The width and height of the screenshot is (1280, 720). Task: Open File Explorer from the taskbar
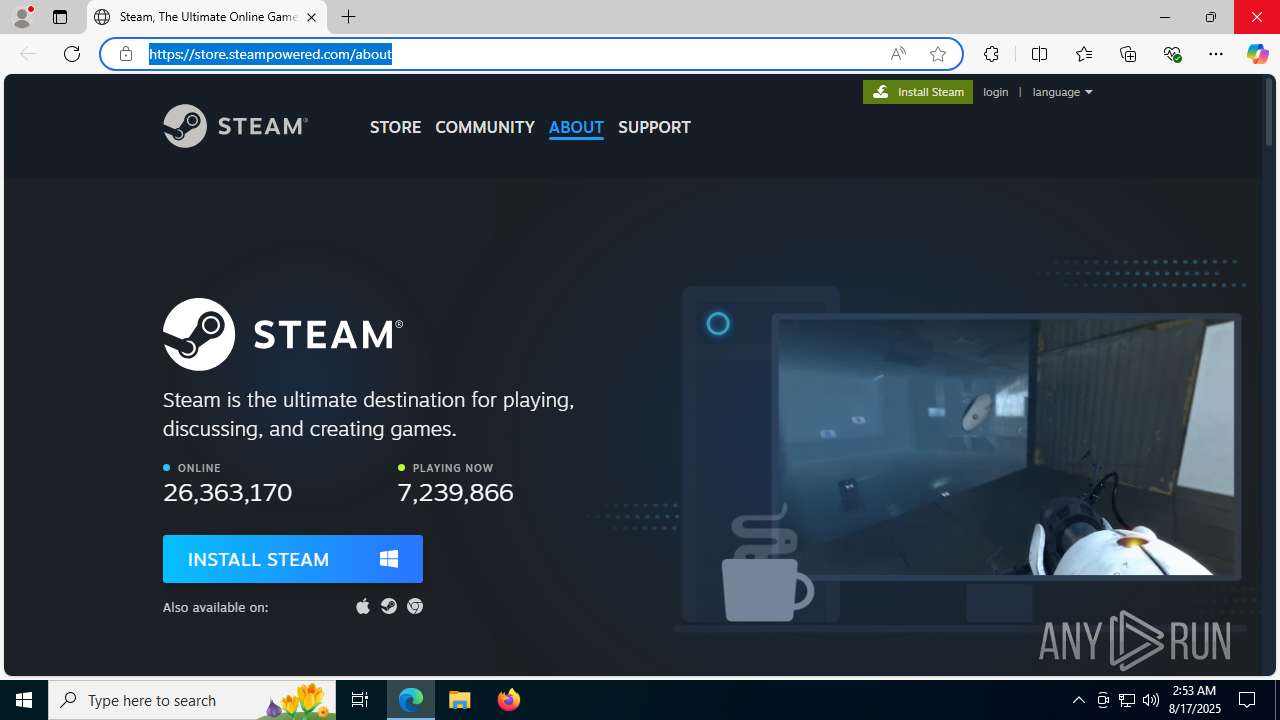coord(460,700)
